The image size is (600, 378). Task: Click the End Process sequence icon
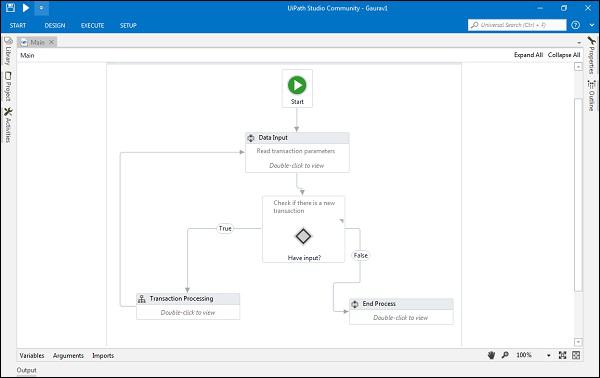(x=355, y=304)
